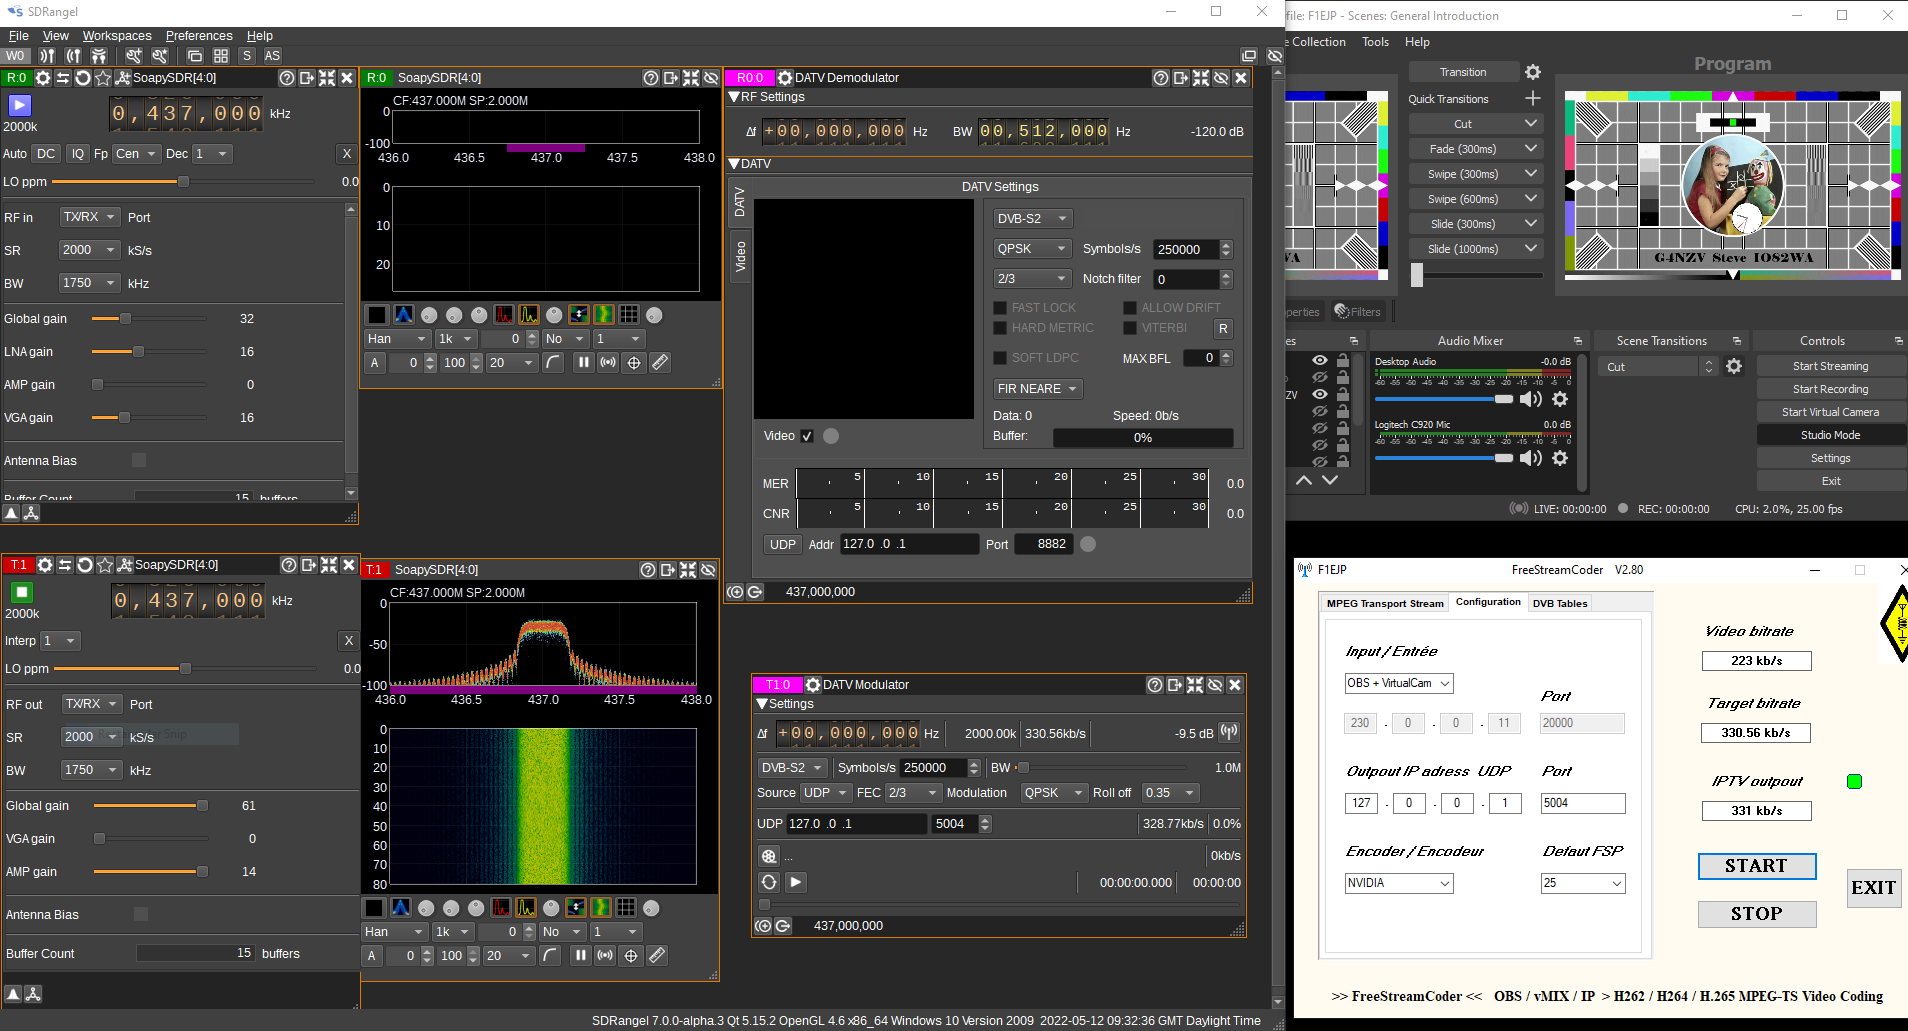Viewport: 1908px width, 1031px height.
Task: Open the Tools menu in OBS
Action: (x=1375, y=42)
